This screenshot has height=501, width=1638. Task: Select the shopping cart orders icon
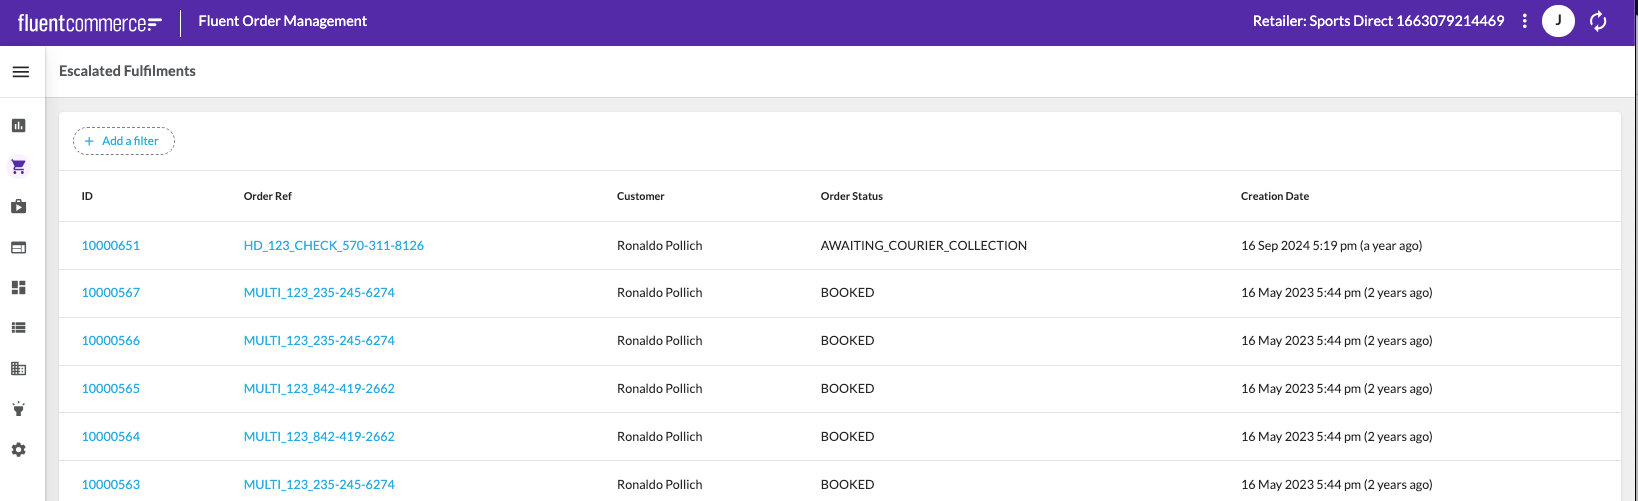click(18, 167)
